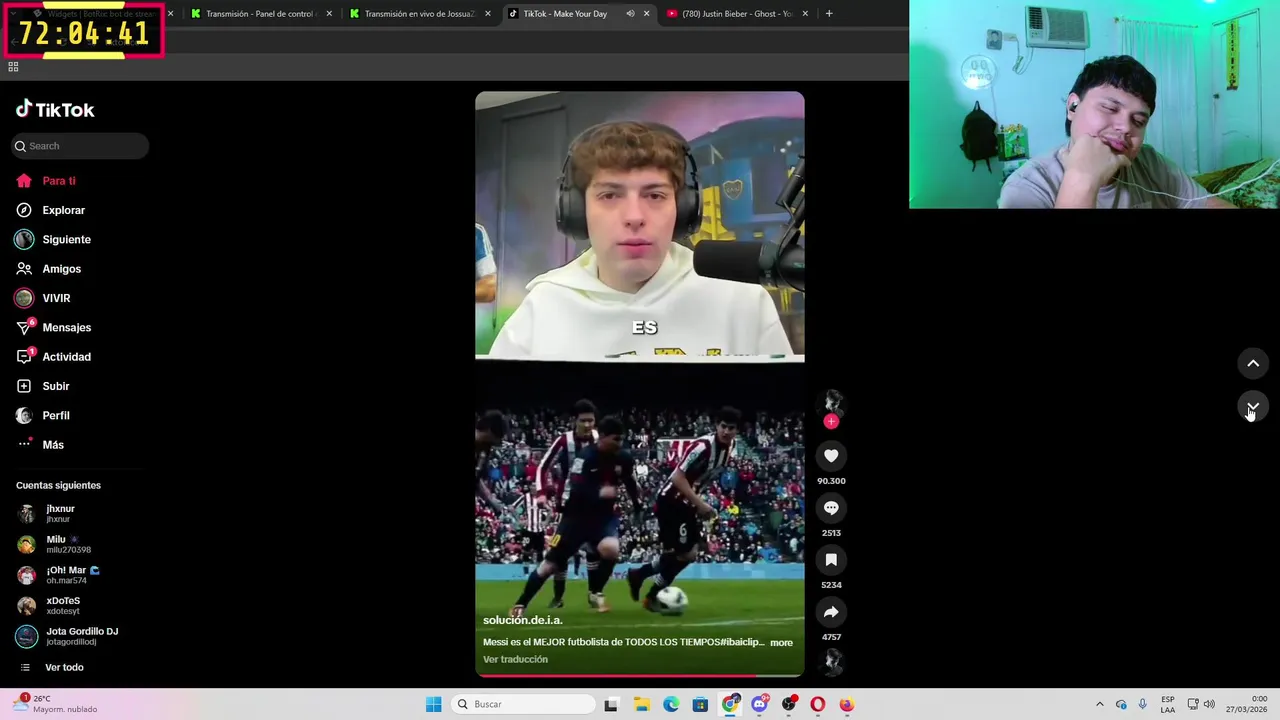Open the spinning sound disc icon
1280x720 pixels.
pos(831,662)
